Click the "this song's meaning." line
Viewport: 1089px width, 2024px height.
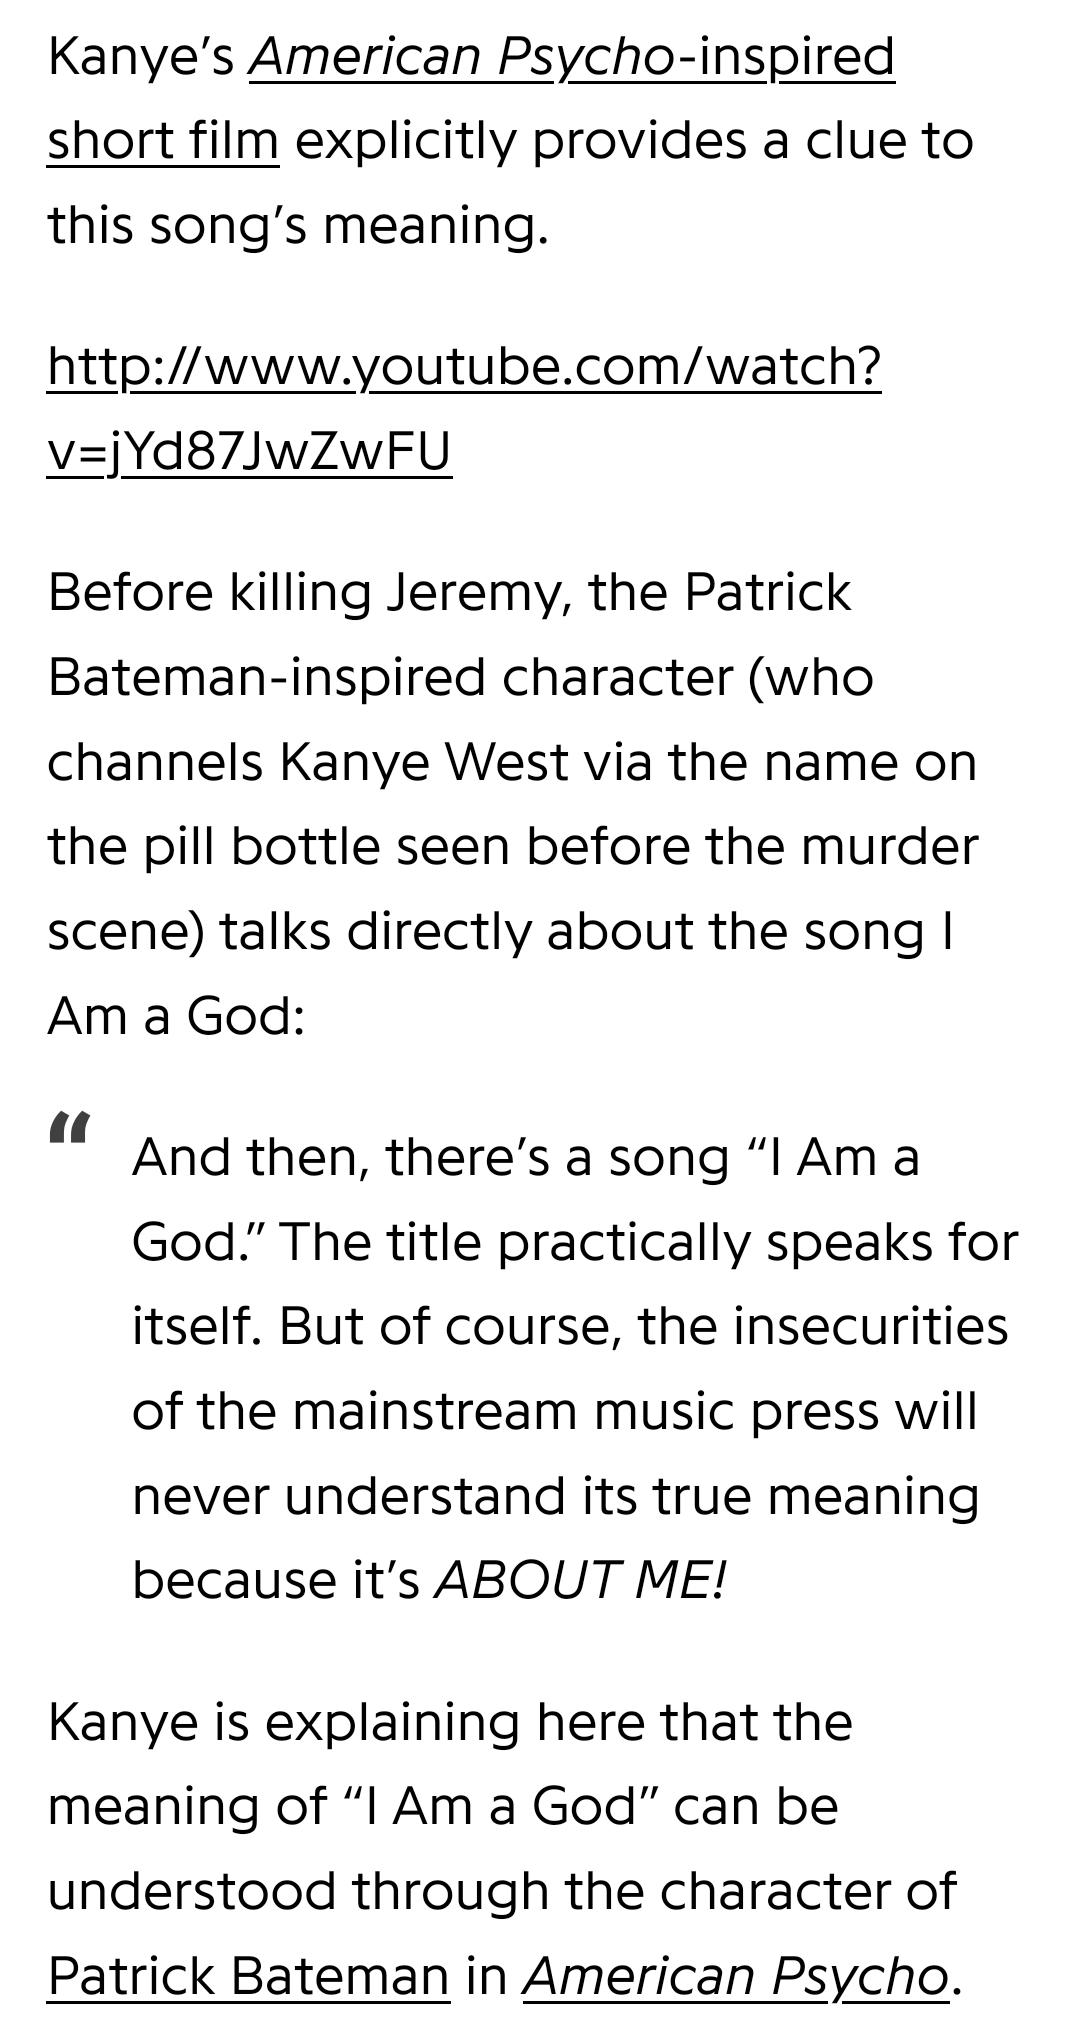point(298,225)
